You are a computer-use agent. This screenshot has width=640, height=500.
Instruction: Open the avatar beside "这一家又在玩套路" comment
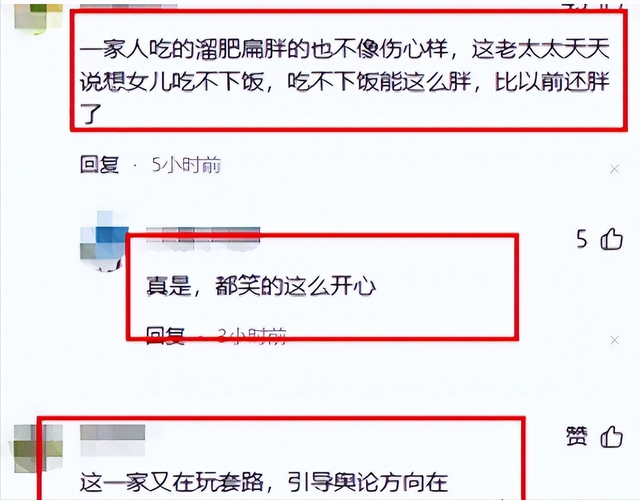coord(38,448)
